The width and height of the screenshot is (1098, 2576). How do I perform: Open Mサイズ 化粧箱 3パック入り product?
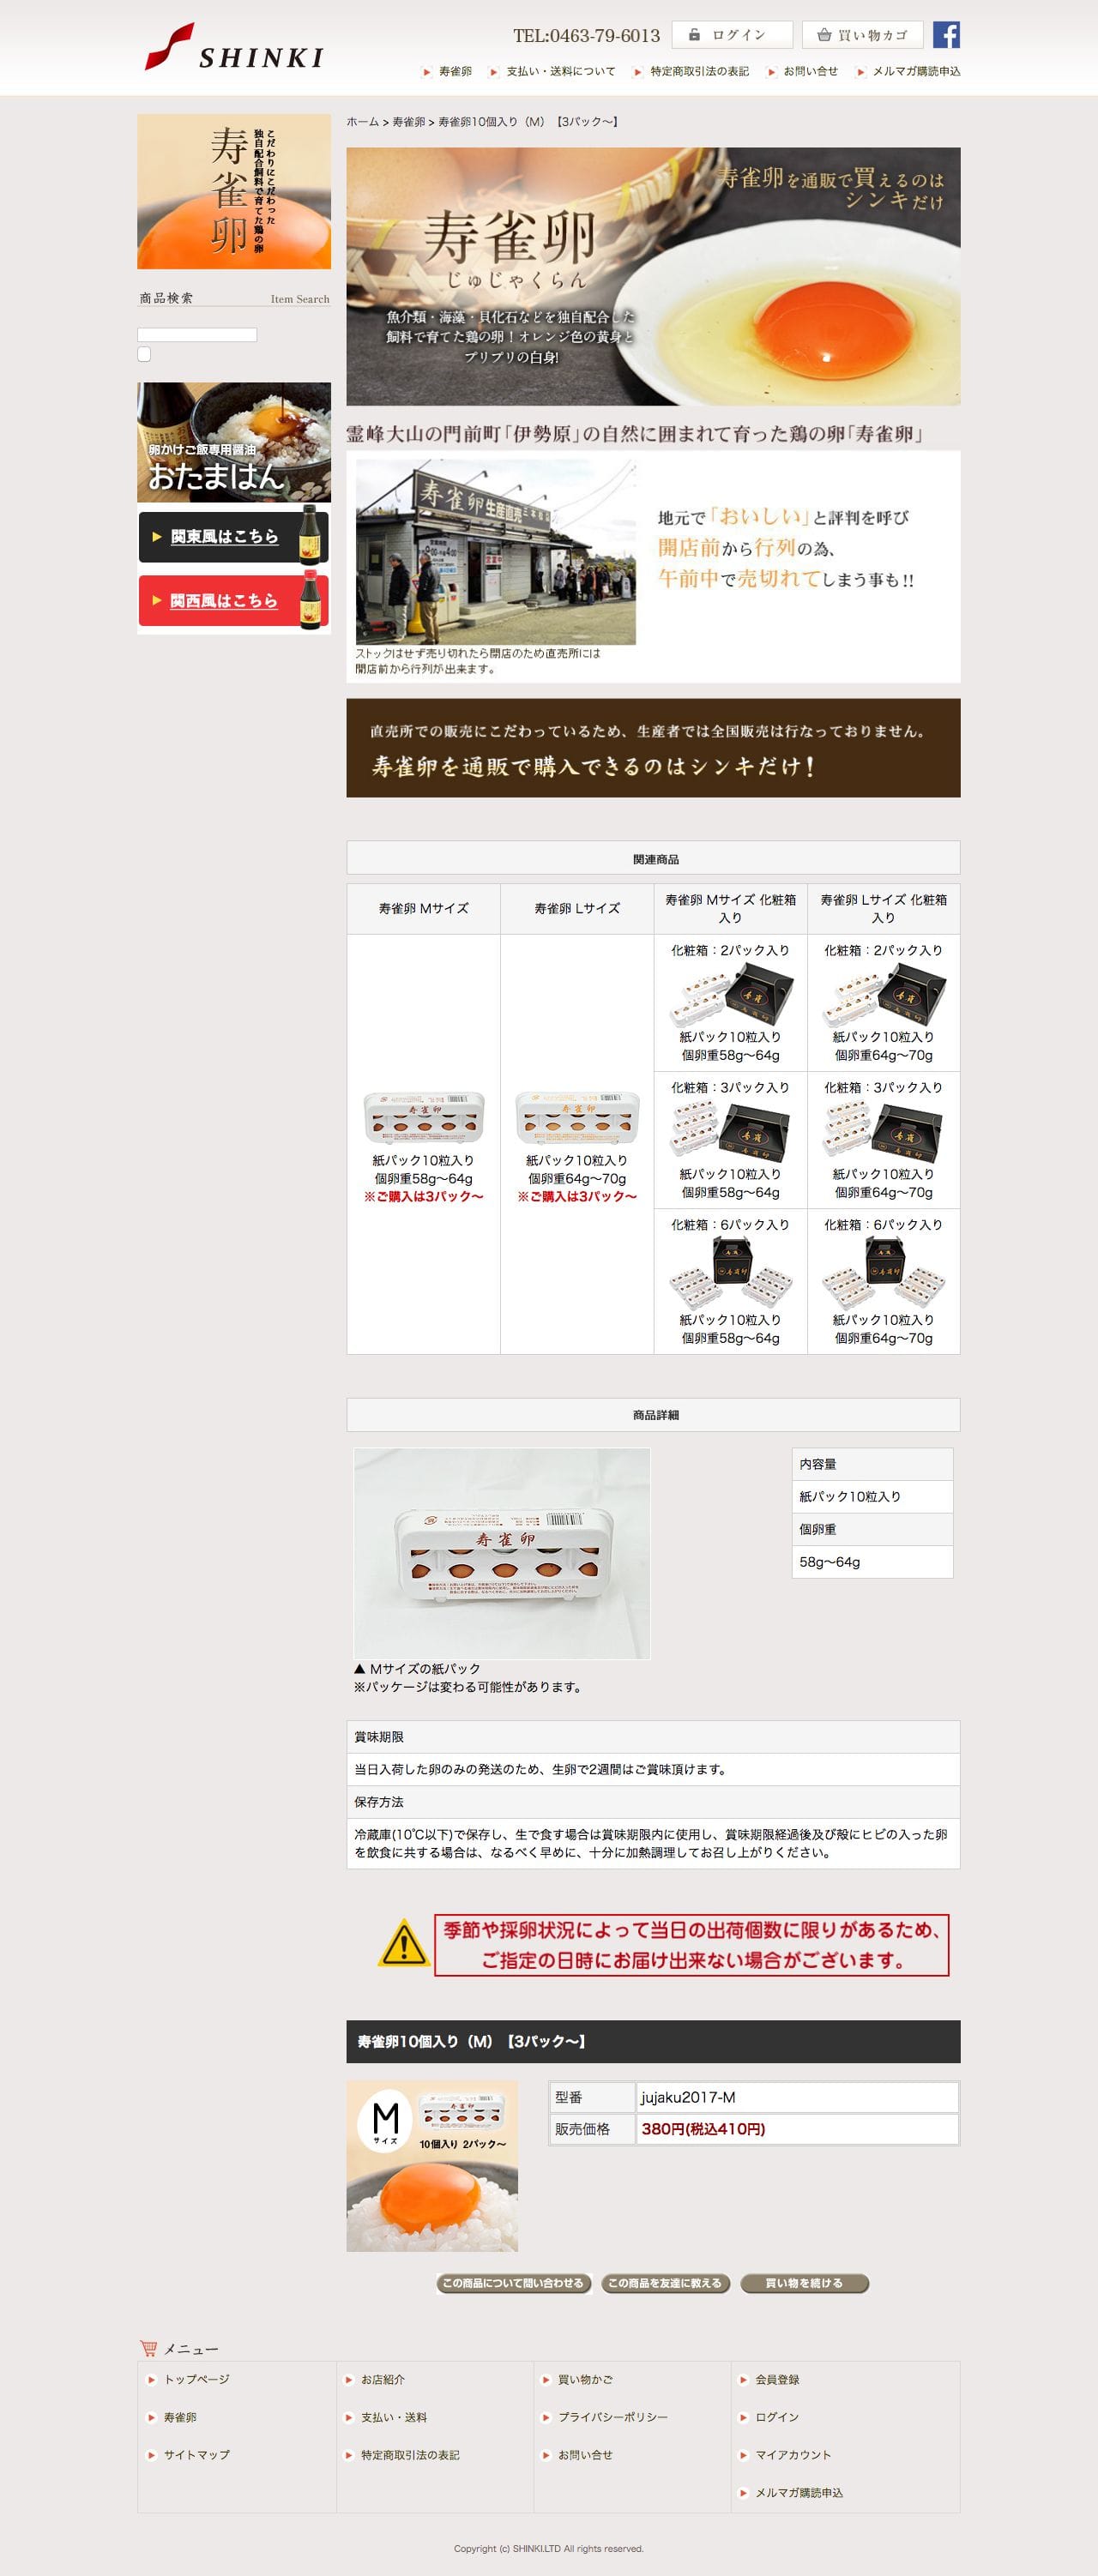point(731,1132)
